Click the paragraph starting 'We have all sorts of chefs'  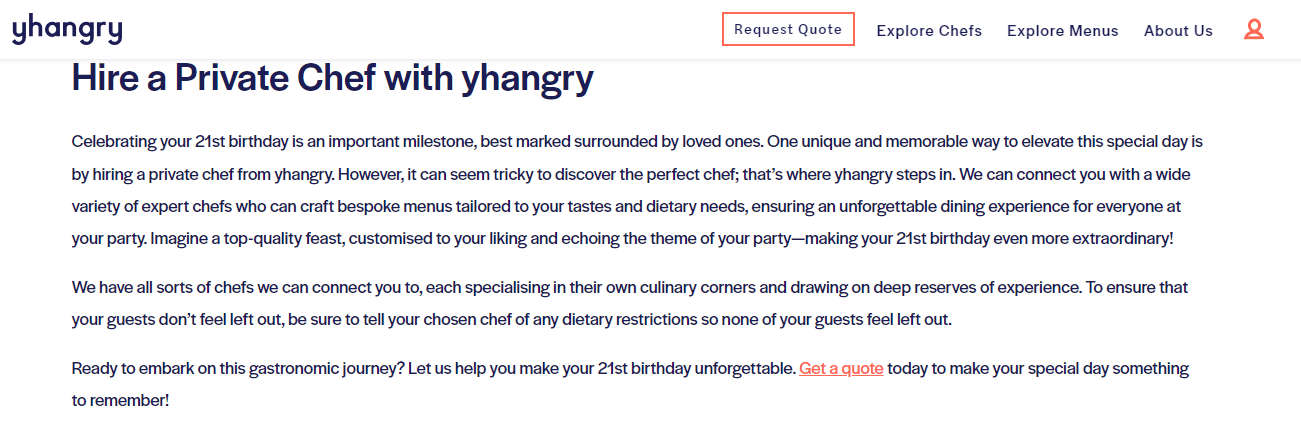[630, 304]
